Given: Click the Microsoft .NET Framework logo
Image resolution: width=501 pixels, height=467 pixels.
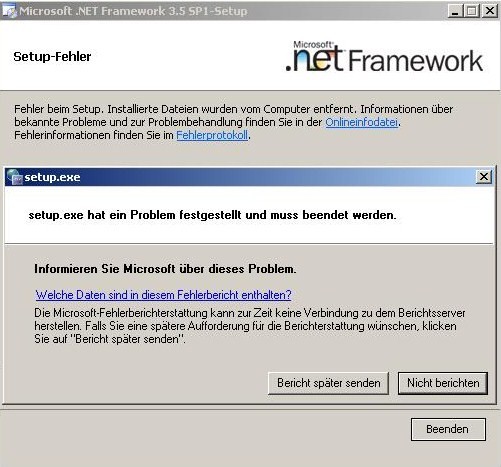Looking at the screenshot, I should click(384, 56).
